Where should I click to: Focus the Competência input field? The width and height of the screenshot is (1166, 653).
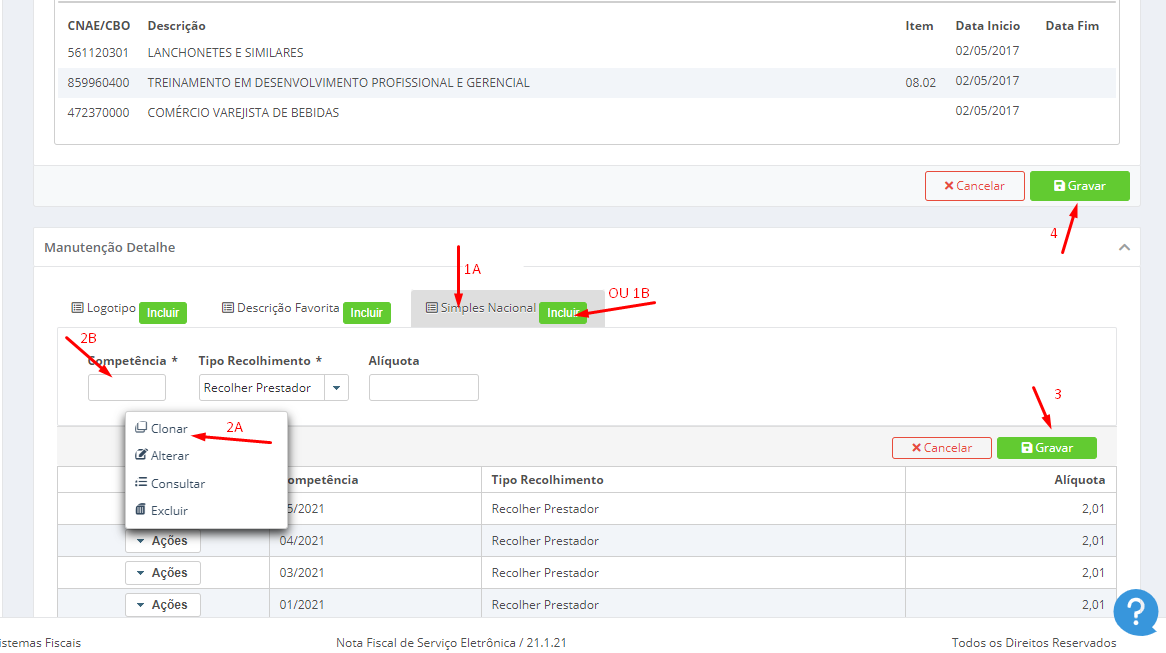pos(126,387)
